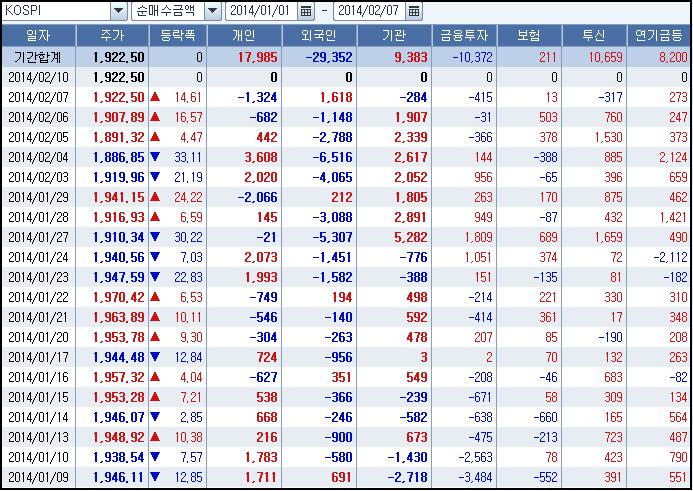
Task: Select the 2014/01/10 date cell
Action: pyautogui.click(x=38, y=458)
